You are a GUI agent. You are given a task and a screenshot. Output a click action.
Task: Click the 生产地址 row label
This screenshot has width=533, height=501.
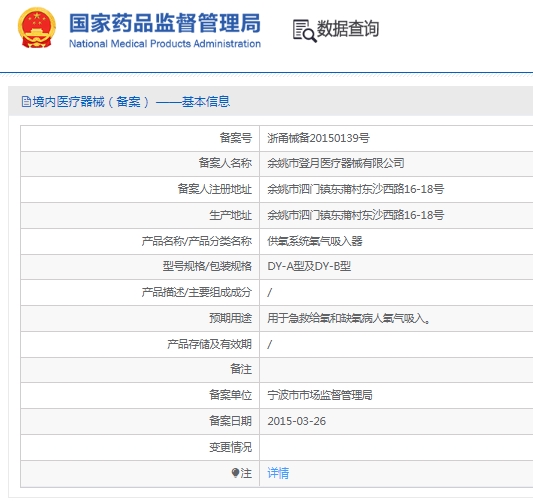230,215
